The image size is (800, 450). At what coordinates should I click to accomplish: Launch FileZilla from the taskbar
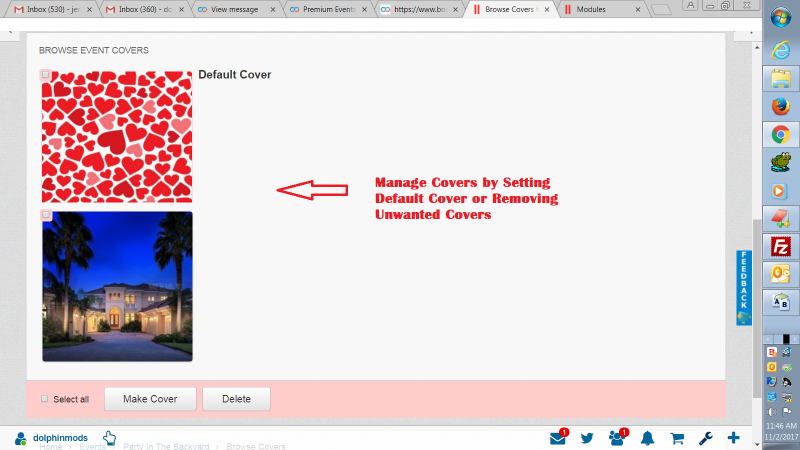coord(781,246)
